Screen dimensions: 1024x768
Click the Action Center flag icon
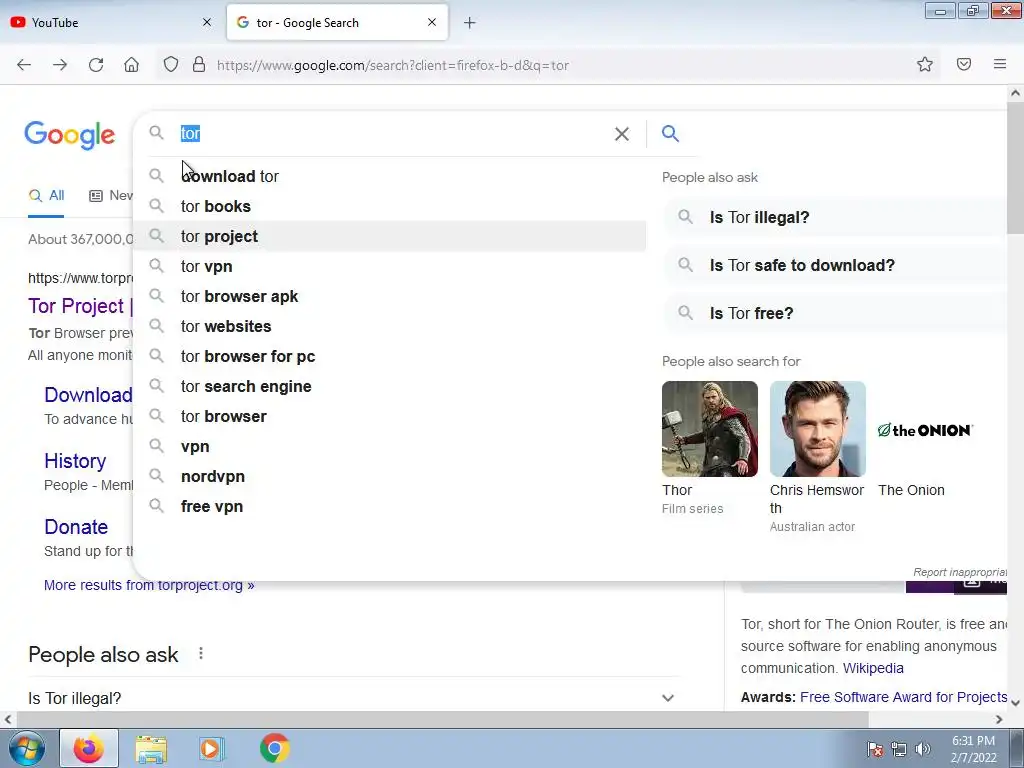[x=875, y=749]
